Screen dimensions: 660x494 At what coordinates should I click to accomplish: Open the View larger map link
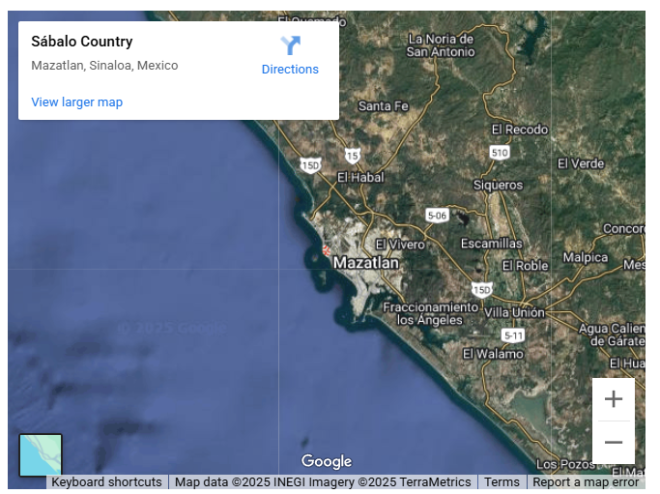click(77, 102)
